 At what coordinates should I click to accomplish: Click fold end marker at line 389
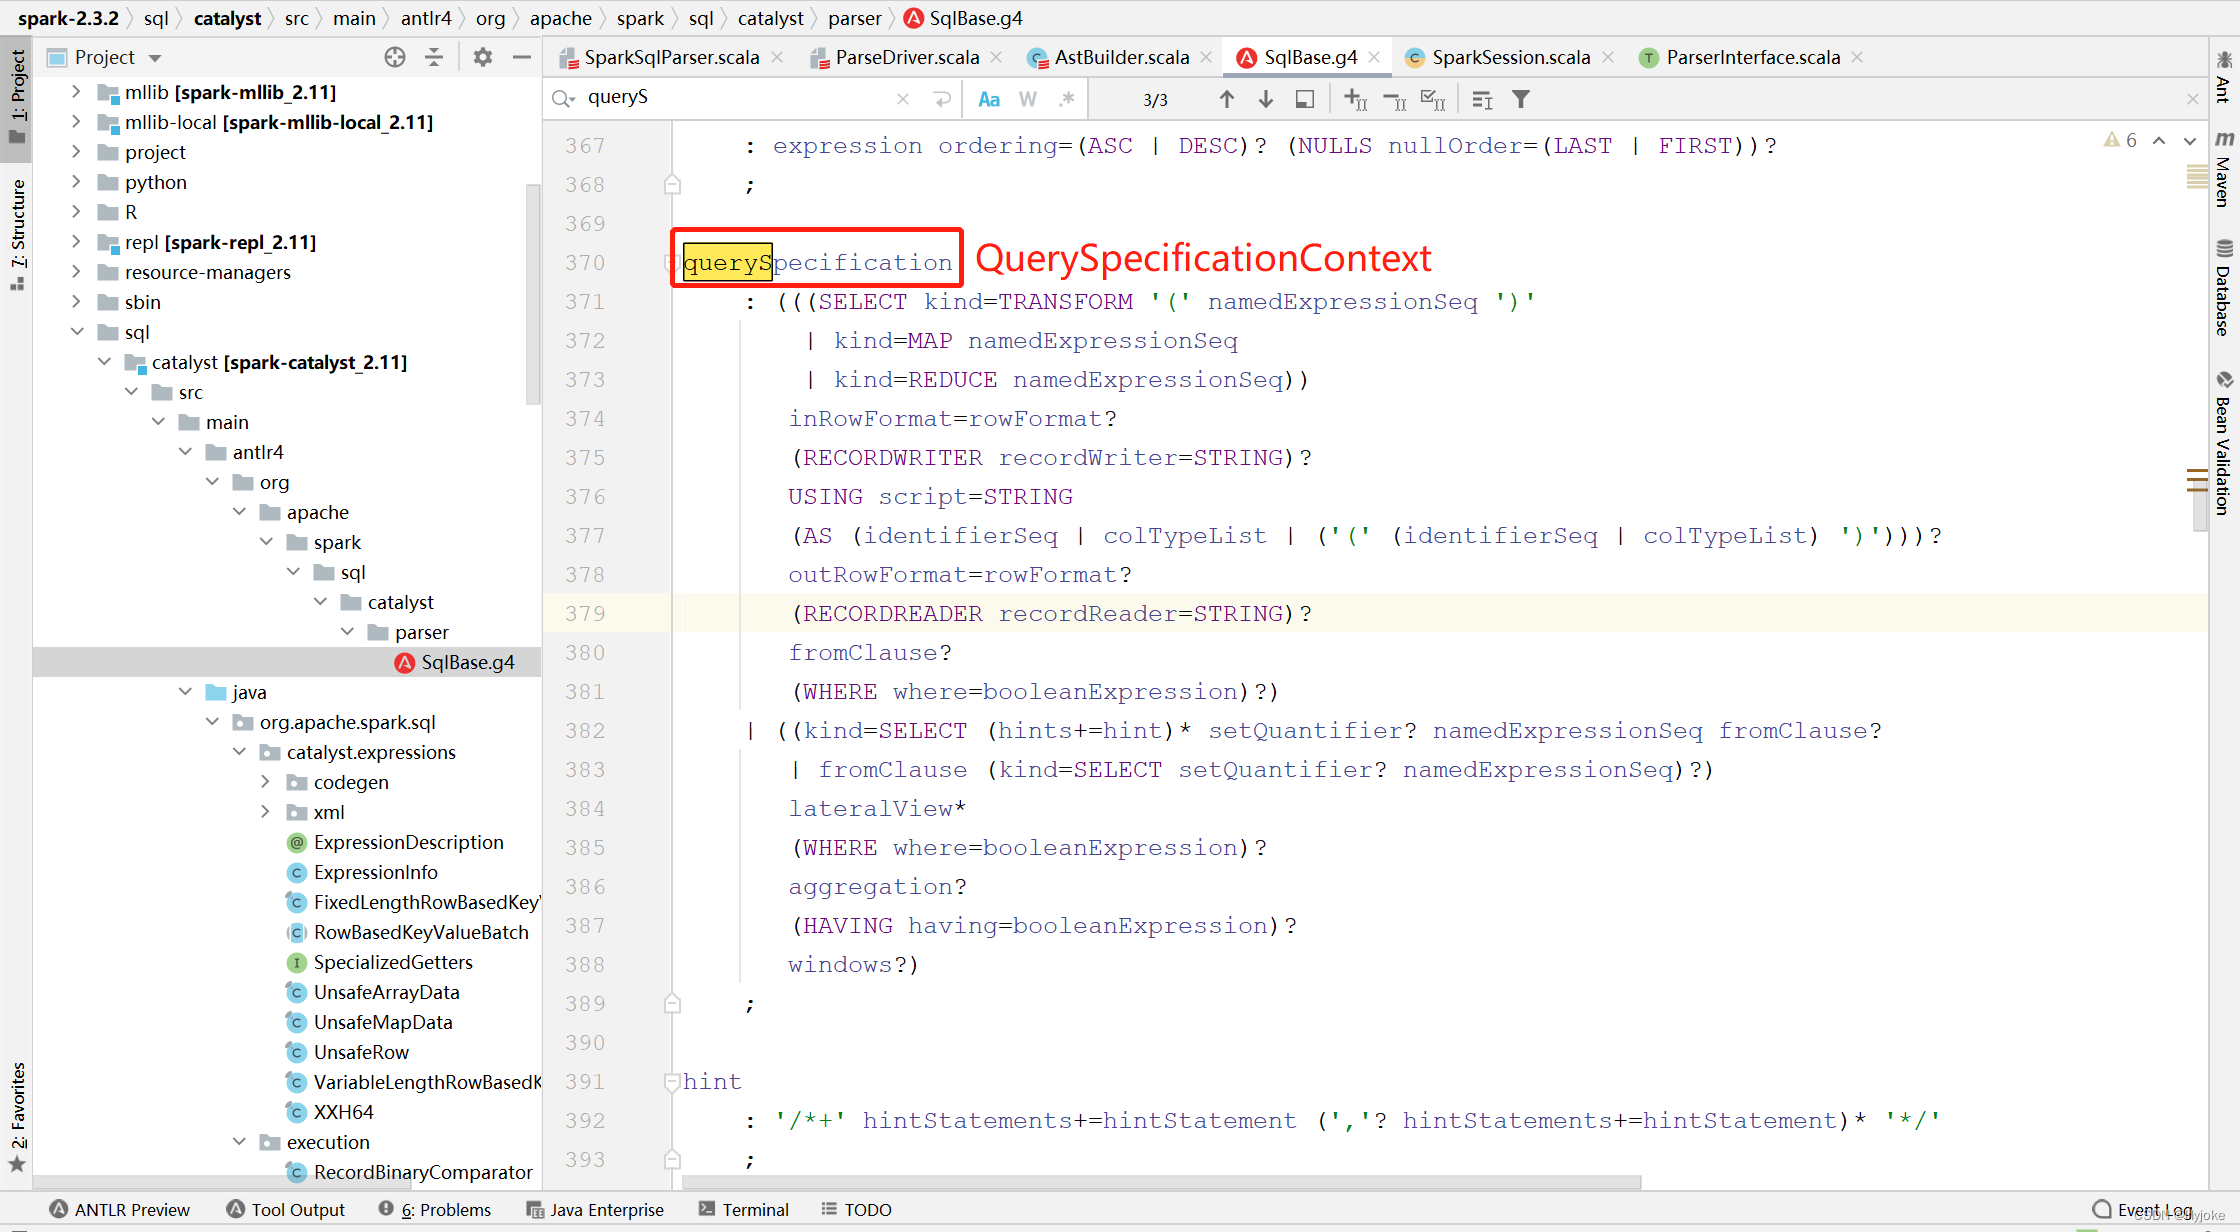[672, 1004]
